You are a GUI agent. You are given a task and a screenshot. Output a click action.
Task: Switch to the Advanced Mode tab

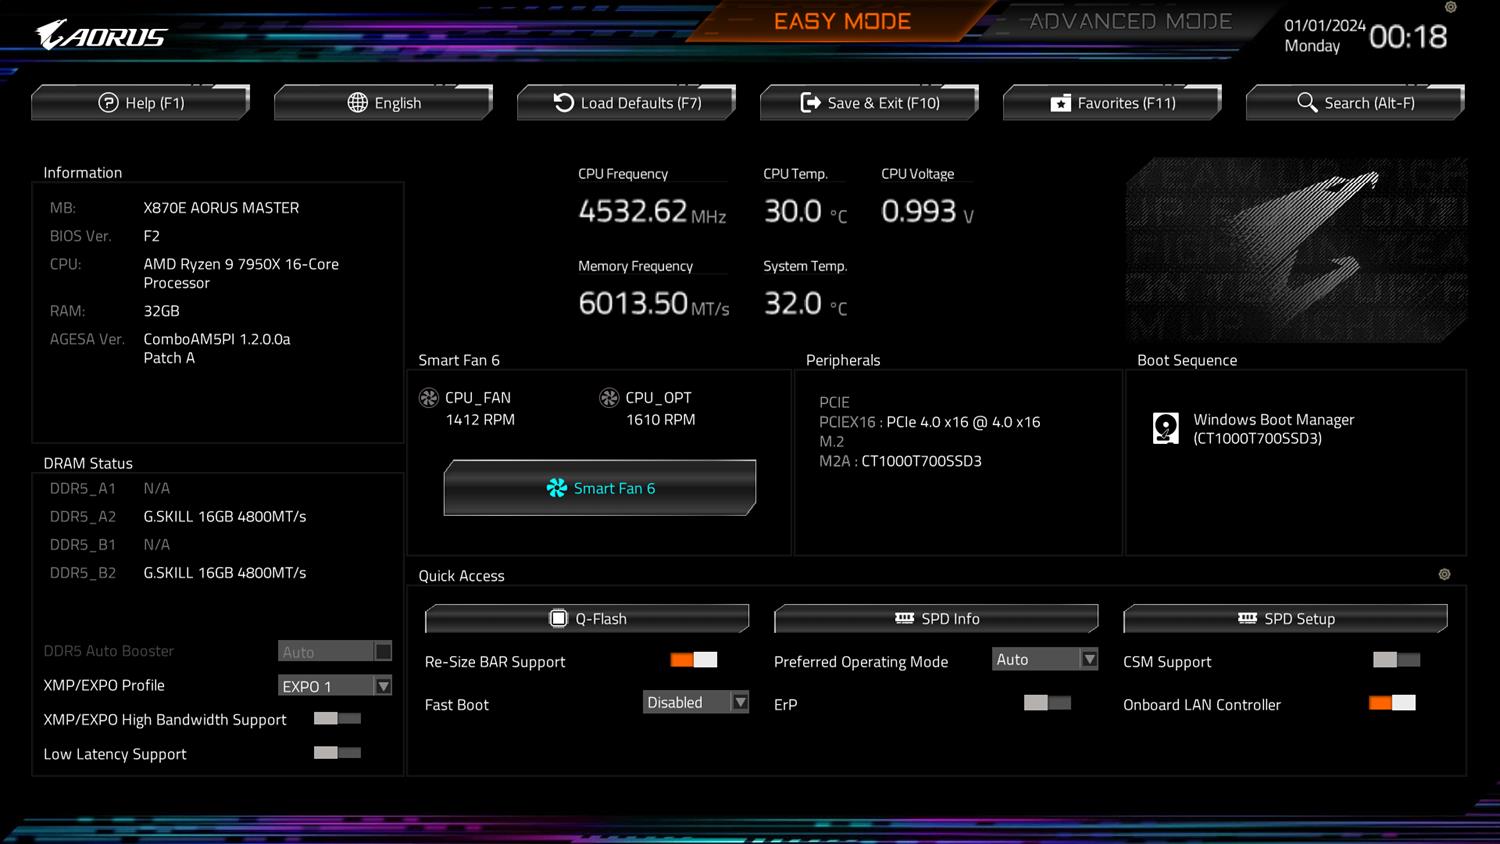click(x=1130, y=22)
